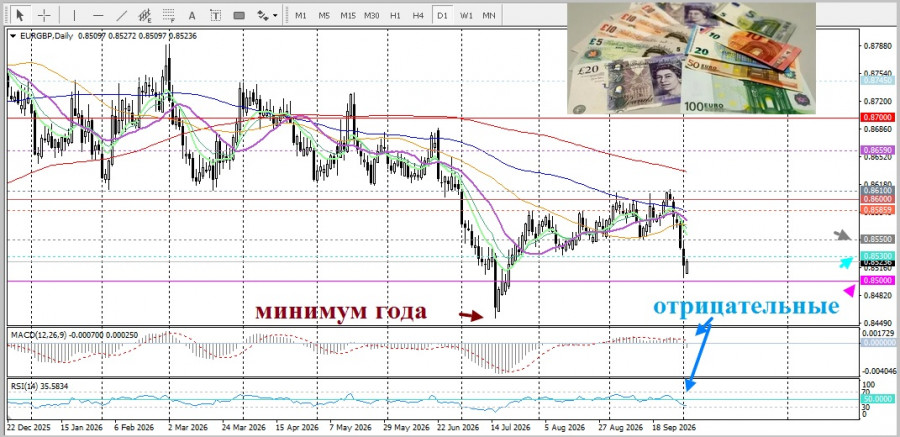Click the 2 Mar 2026 date label

click(x=187, y=427)
